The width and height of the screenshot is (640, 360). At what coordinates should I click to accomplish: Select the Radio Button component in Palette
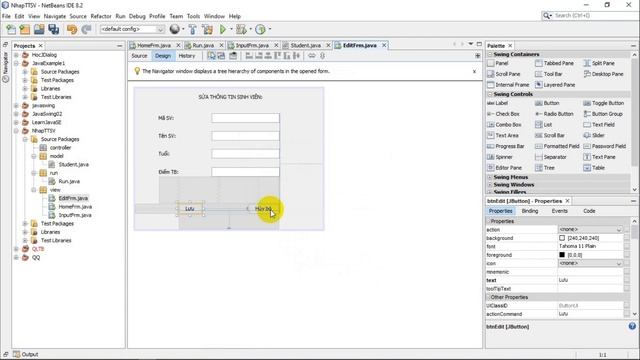[554, 114]
